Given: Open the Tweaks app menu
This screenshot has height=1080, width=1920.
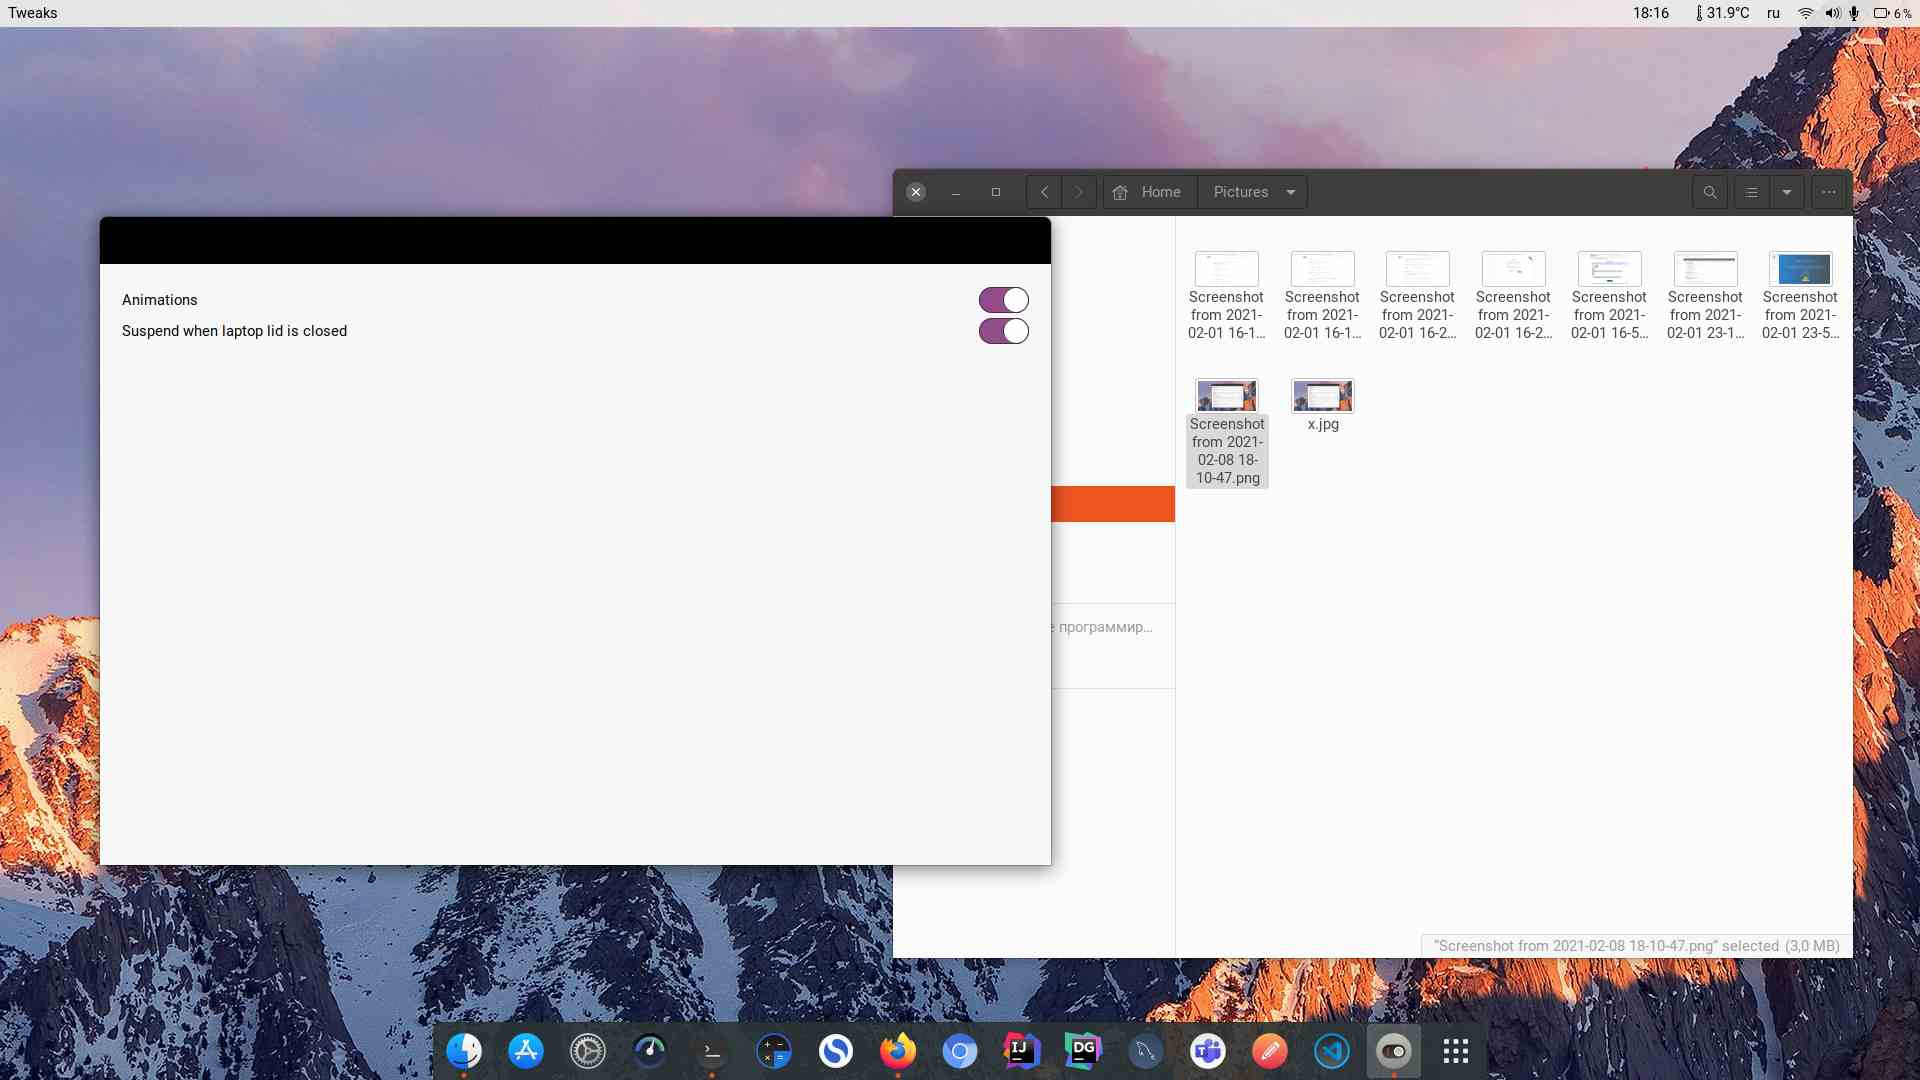Looking at the screenshot, I should 33,13.
